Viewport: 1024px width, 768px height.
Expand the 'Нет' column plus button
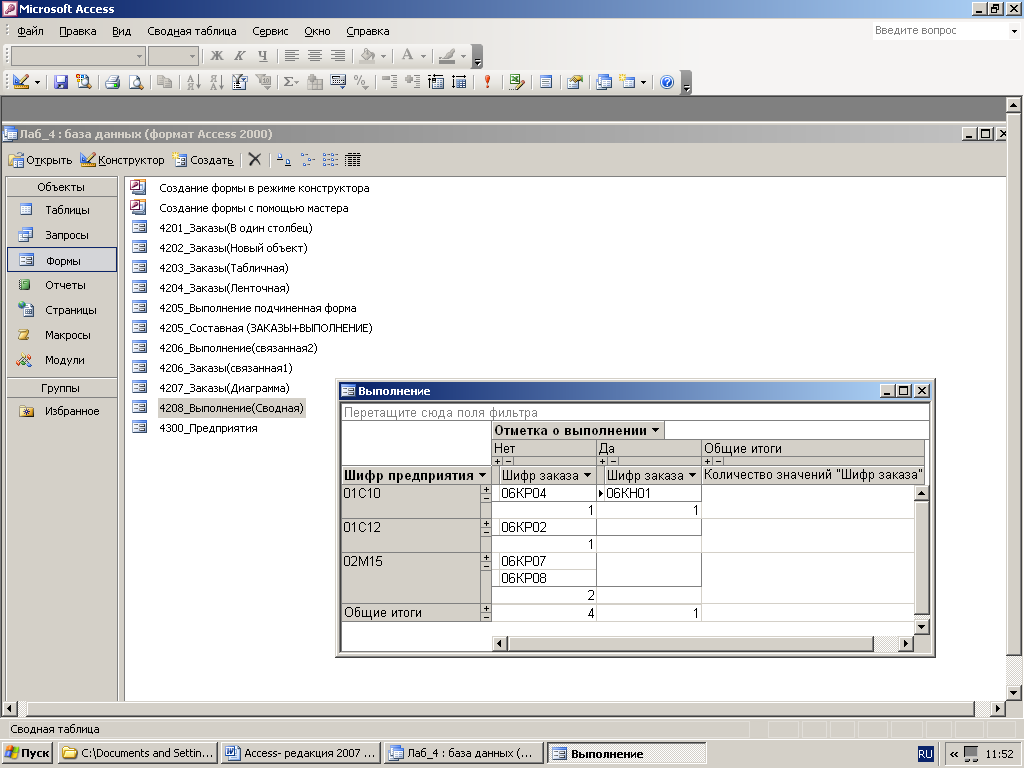click(x=498, y=461)
